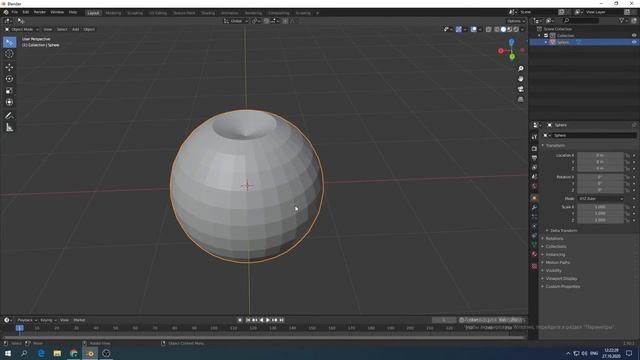This screenshot has width=640, height=360.
Task: Expand the Motion Paths panel
Action: [x=558, y=262]
